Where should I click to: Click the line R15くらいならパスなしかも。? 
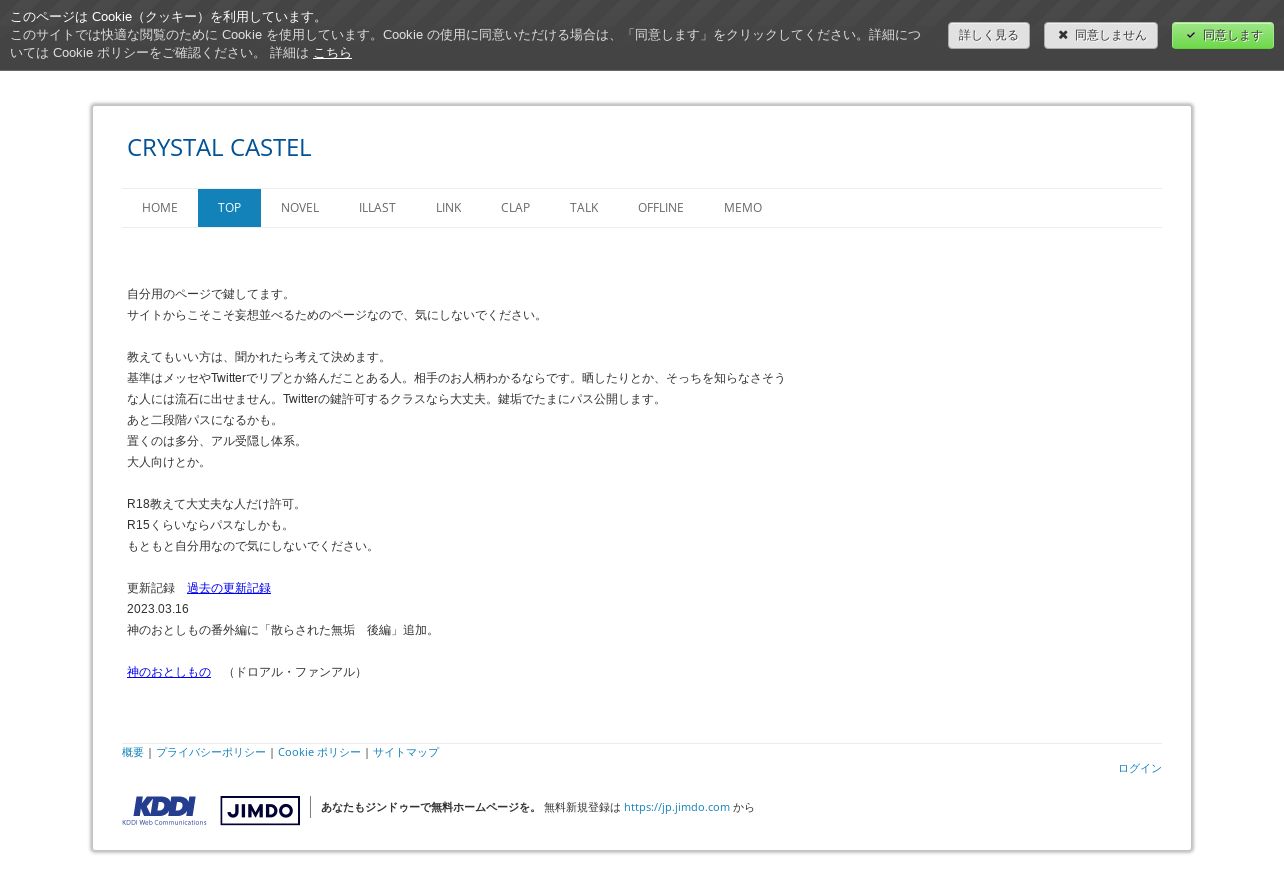210,525
